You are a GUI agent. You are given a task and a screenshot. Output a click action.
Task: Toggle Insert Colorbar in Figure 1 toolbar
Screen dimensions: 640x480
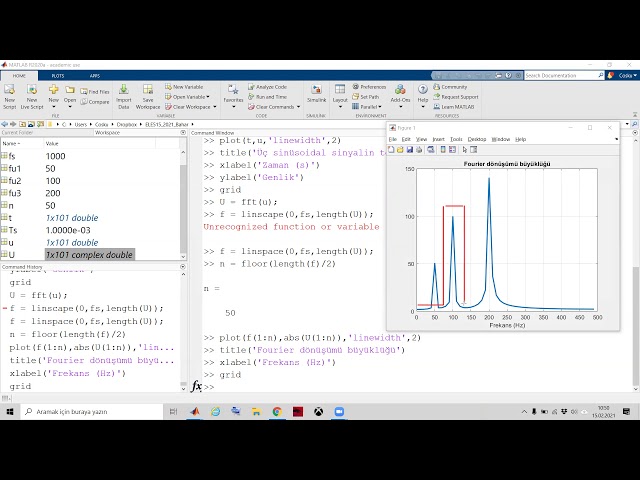coord(443,150)
